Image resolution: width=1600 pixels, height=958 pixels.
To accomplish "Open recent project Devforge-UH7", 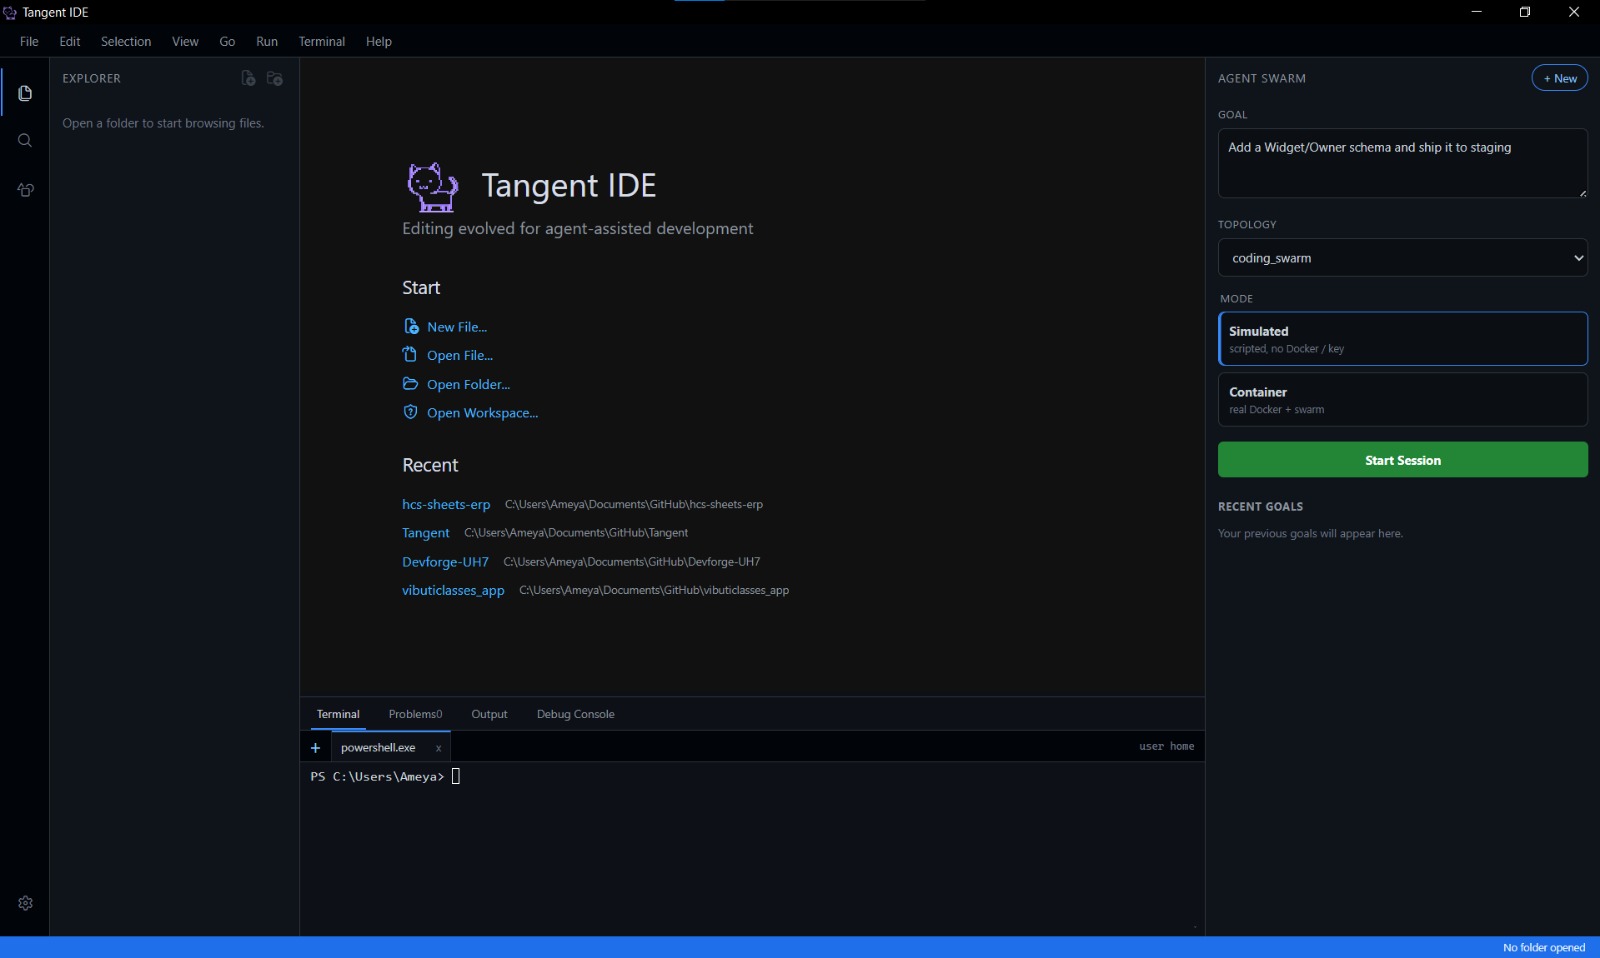I will pyautogui.click(x=445, y=562).
